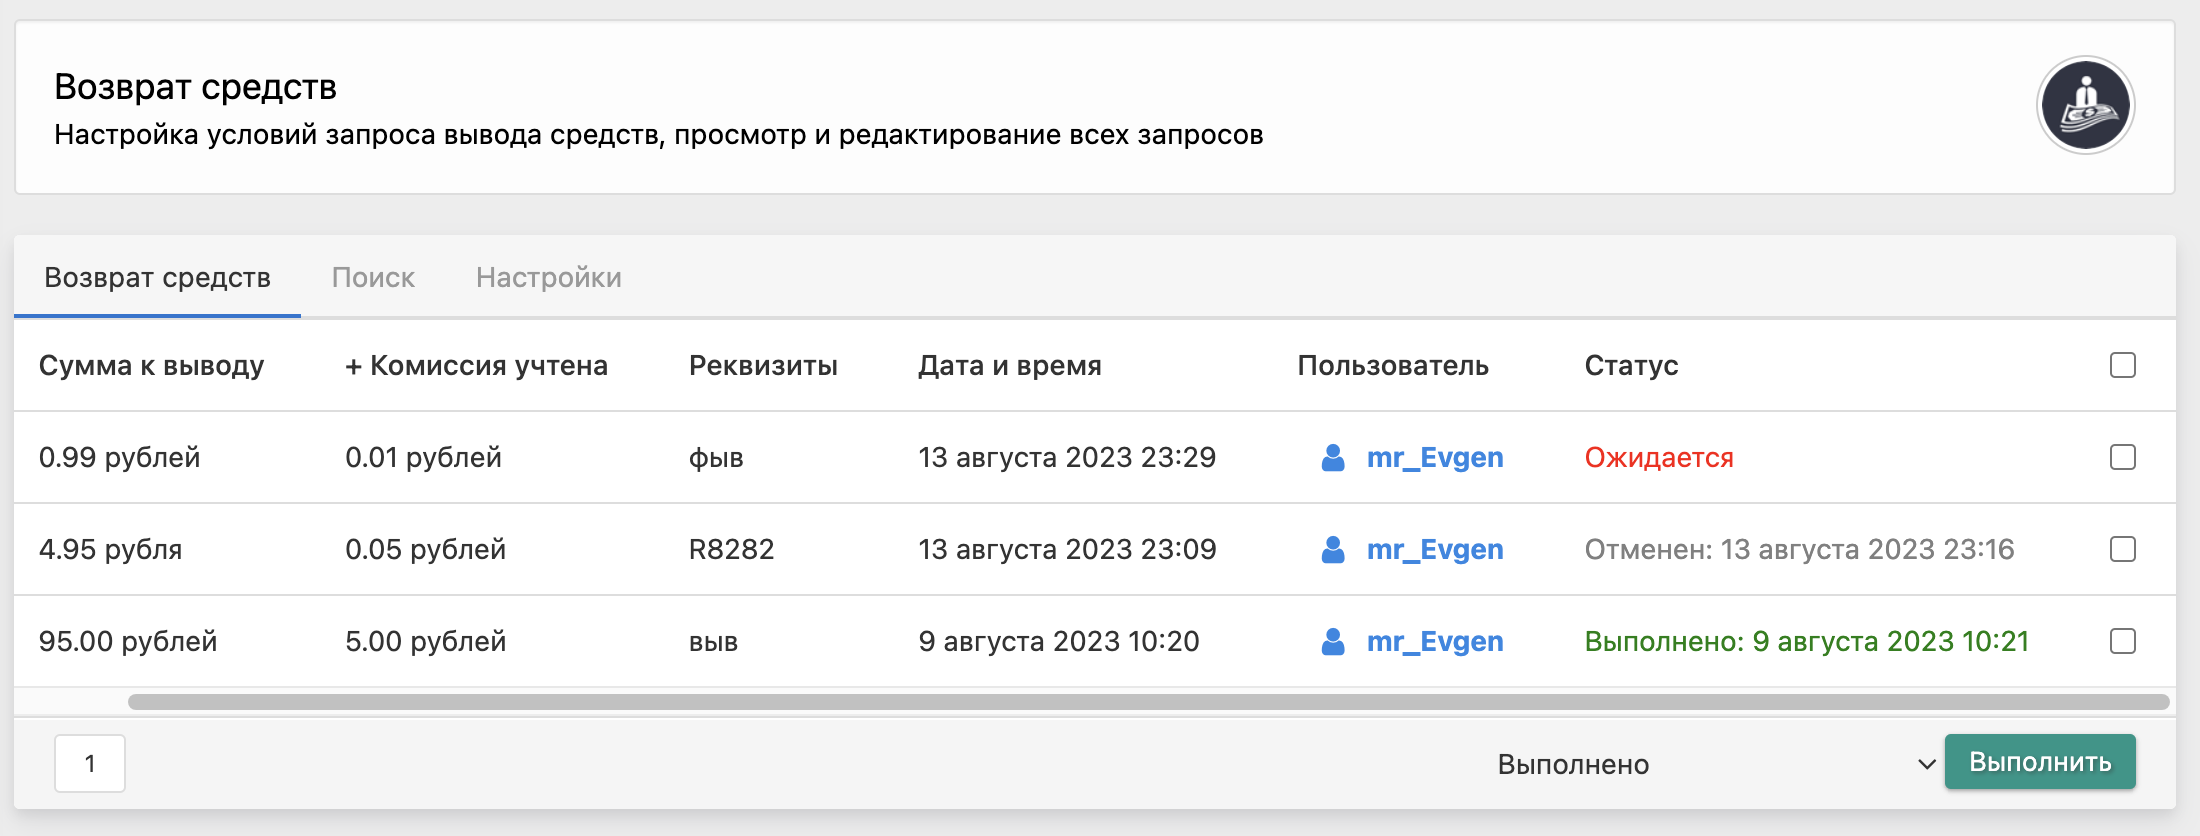Click the Статус column header
This screenshot has width=2200, height=836.
(x=1631, y=365)
